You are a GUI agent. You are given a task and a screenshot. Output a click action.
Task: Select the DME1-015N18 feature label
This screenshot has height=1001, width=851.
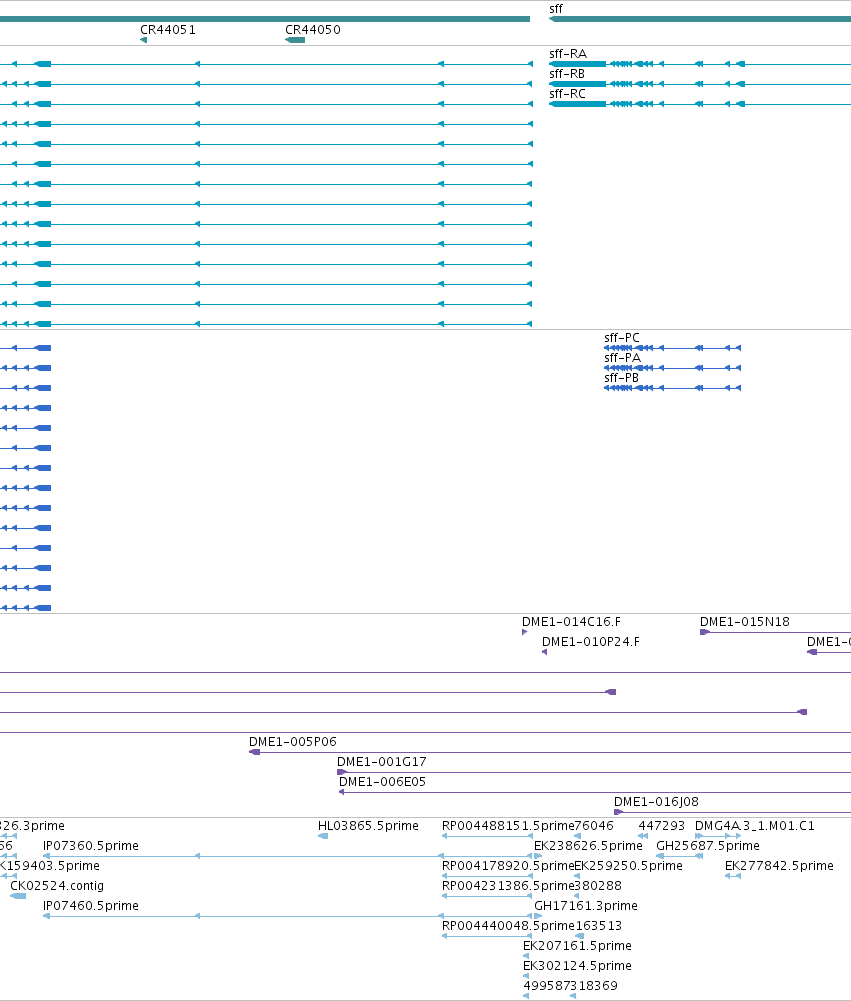point(745,622)
